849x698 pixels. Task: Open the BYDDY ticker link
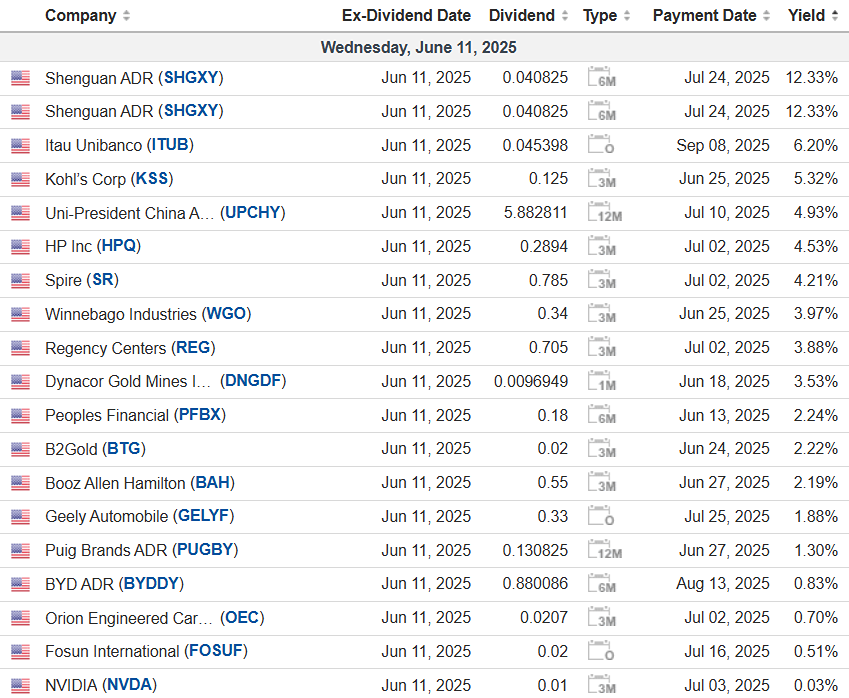point(151,584)
